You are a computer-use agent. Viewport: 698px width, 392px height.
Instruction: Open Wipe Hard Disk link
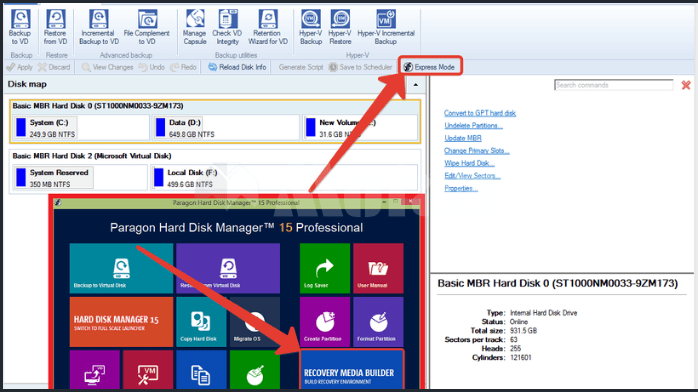coord(469,163)
